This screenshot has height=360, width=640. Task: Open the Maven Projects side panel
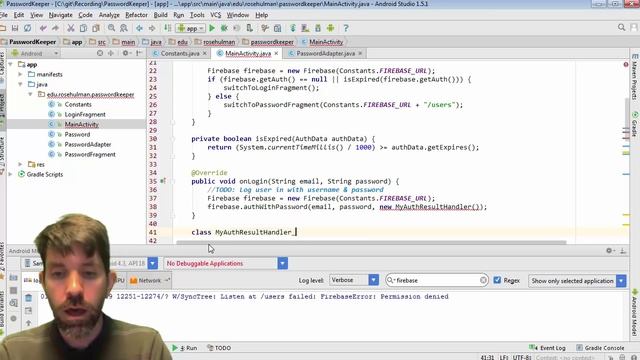(x=635, y=78)
